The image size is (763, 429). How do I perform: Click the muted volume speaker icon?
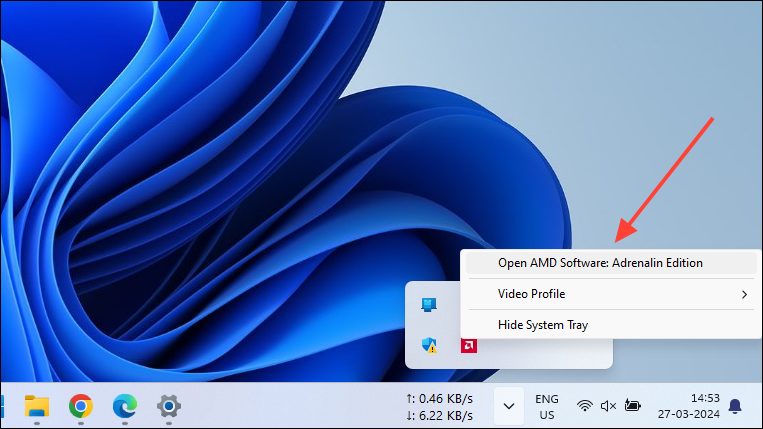point(608,406)
